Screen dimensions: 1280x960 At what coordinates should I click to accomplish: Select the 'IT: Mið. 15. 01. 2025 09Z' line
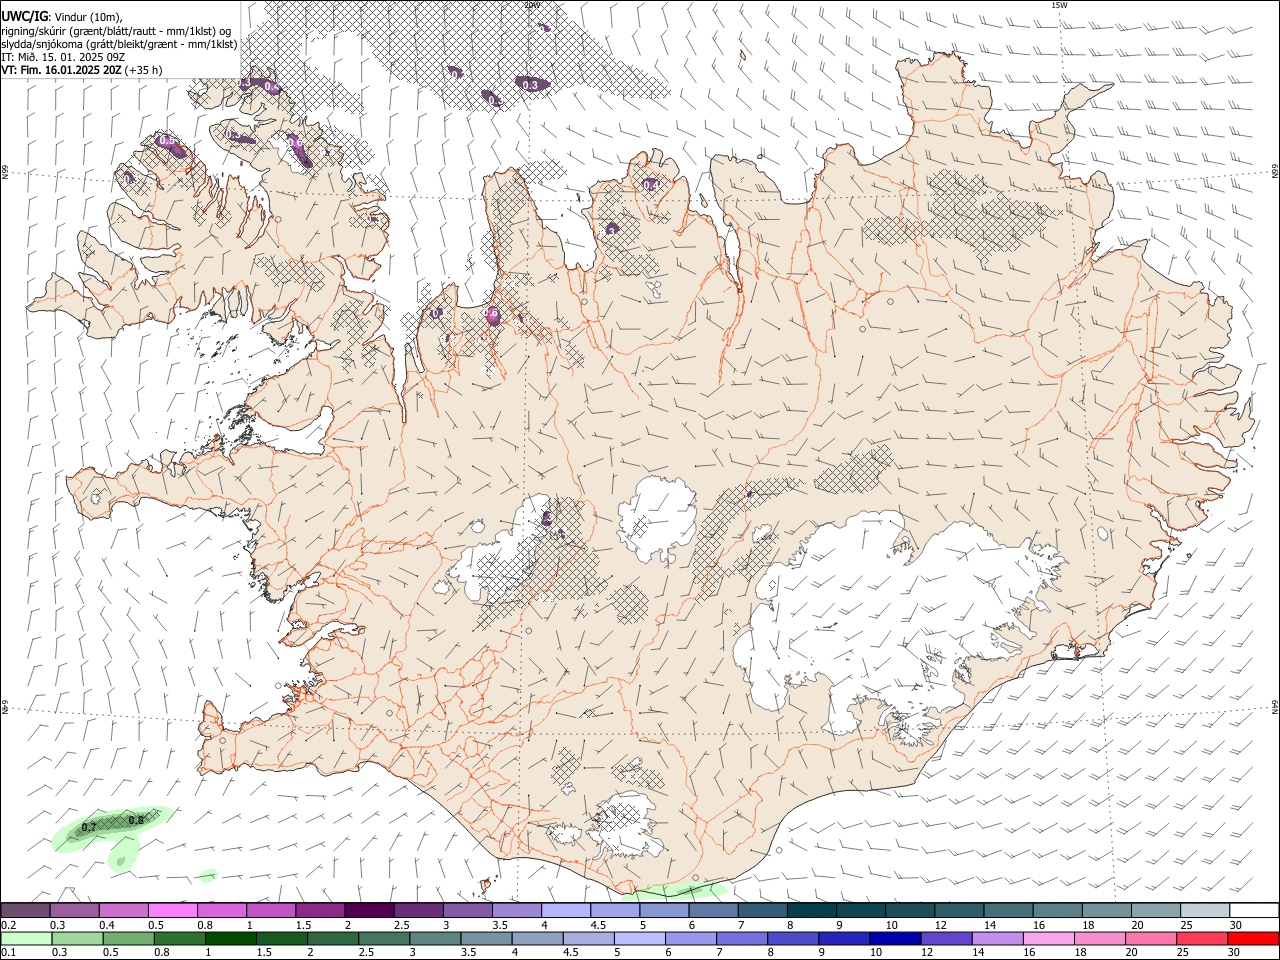(x=63, y=57)
